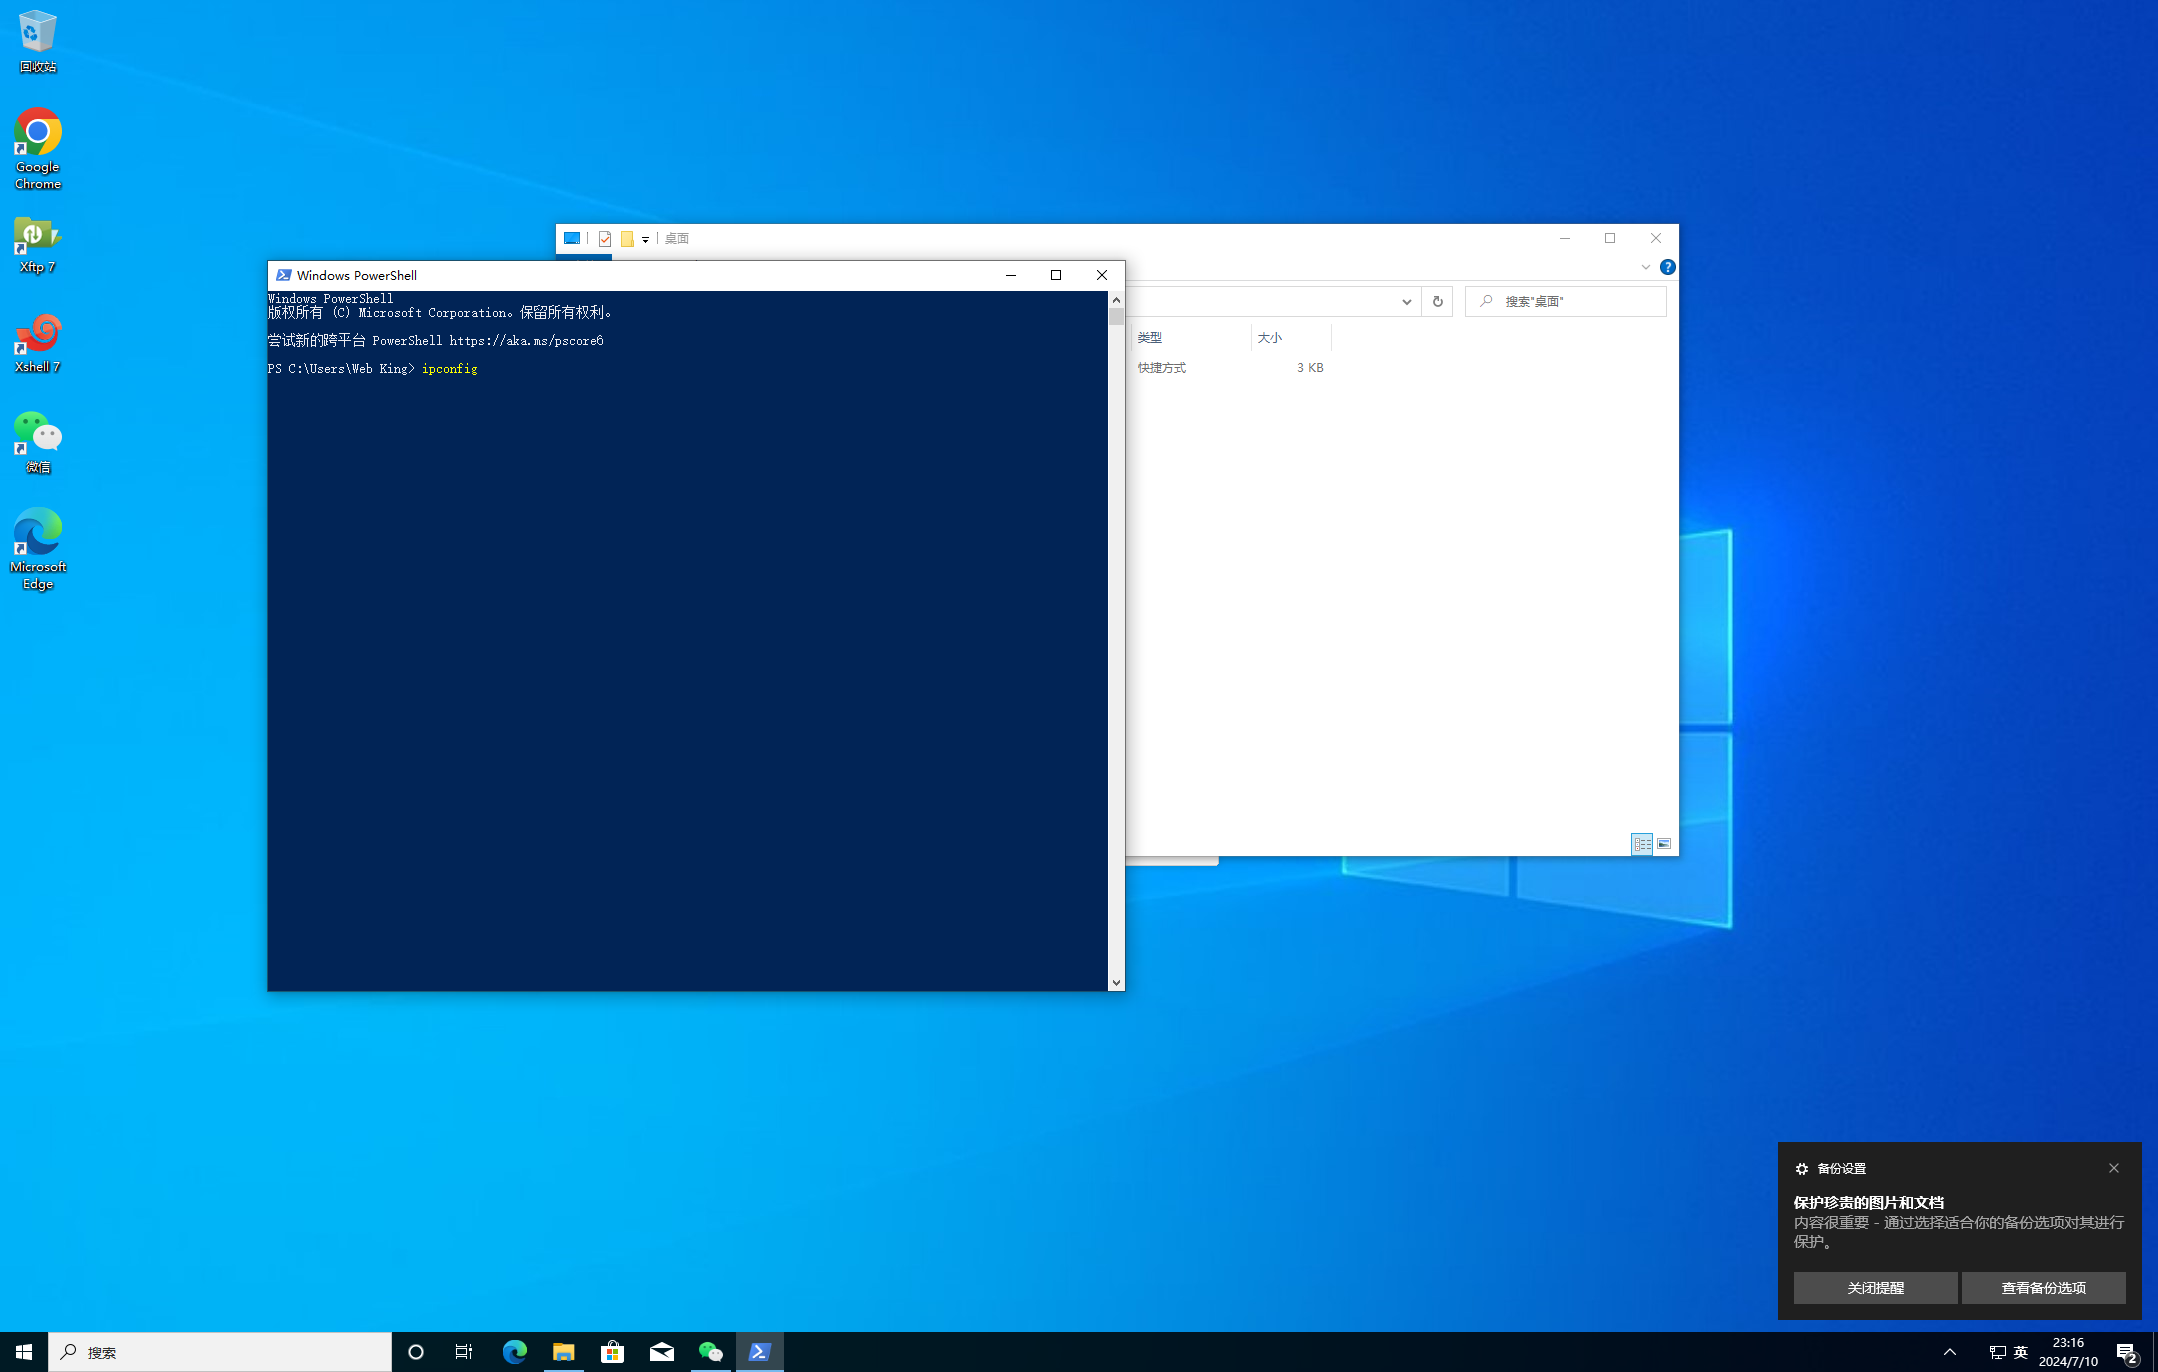Viewport: 2158px width, 1372px height.
Task: Click the show desktop sliver
Action: [x=2155, y=1352]
